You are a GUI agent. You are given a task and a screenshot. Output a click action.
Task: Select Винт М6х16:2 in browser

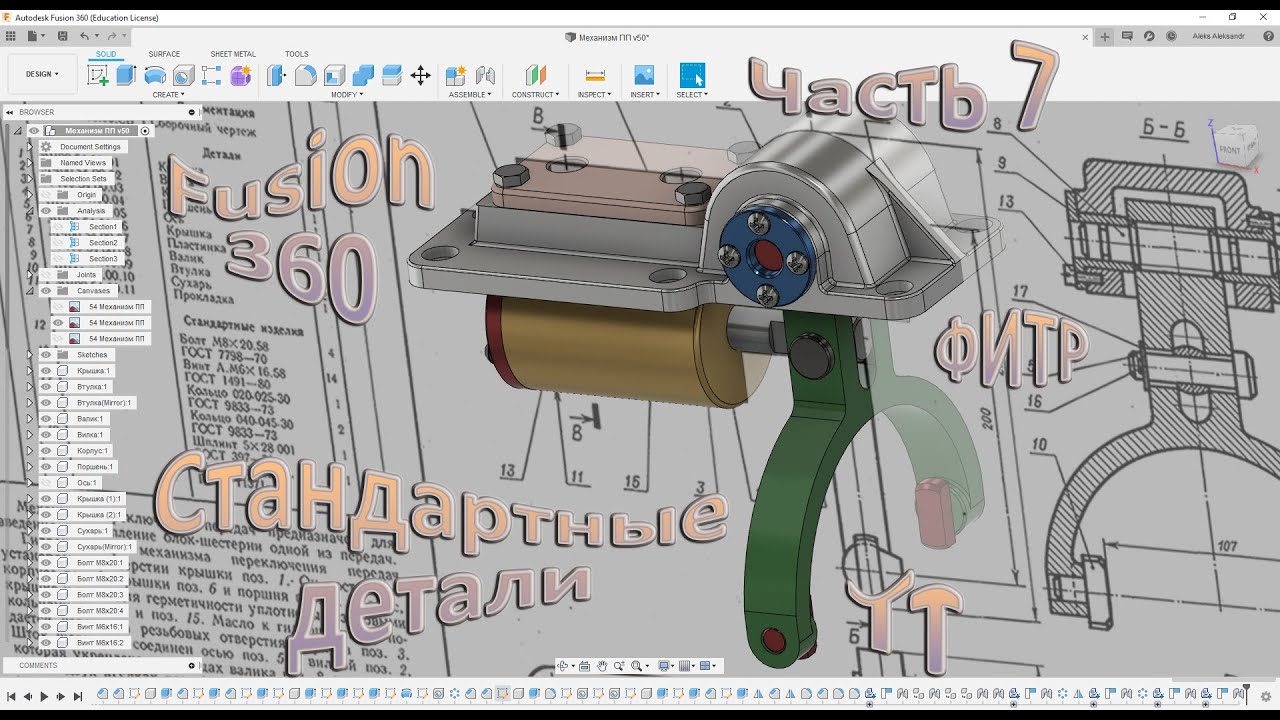pos(100,643)
